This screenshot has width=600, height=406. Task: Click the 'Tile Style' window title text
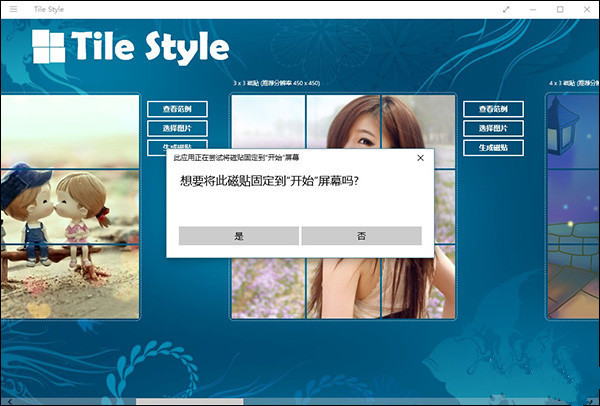tap(49, 9)
